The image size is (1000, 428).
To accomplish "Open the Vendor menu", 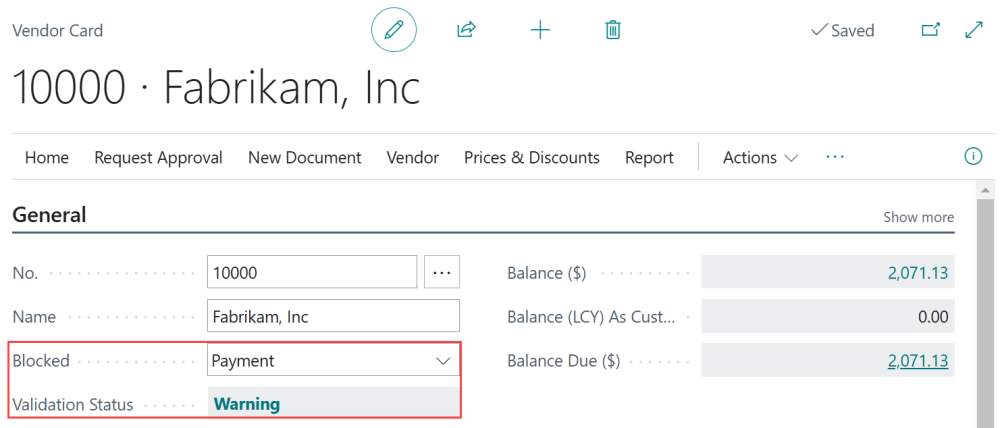I will pos(413,158).
